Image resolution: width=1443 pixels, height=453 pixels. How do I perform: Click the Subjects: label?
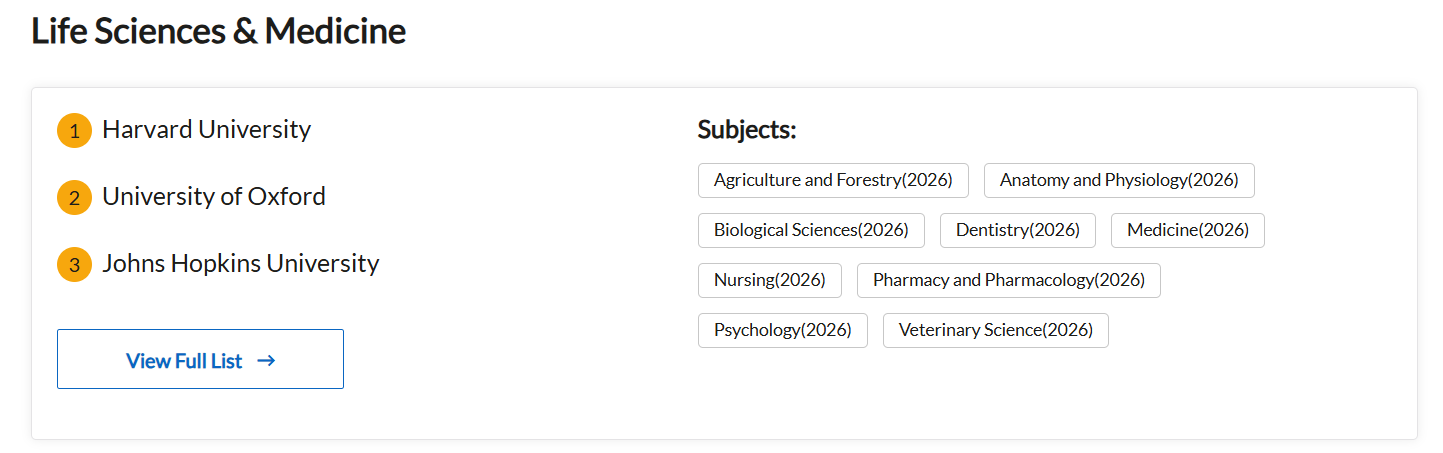[746, 130]
